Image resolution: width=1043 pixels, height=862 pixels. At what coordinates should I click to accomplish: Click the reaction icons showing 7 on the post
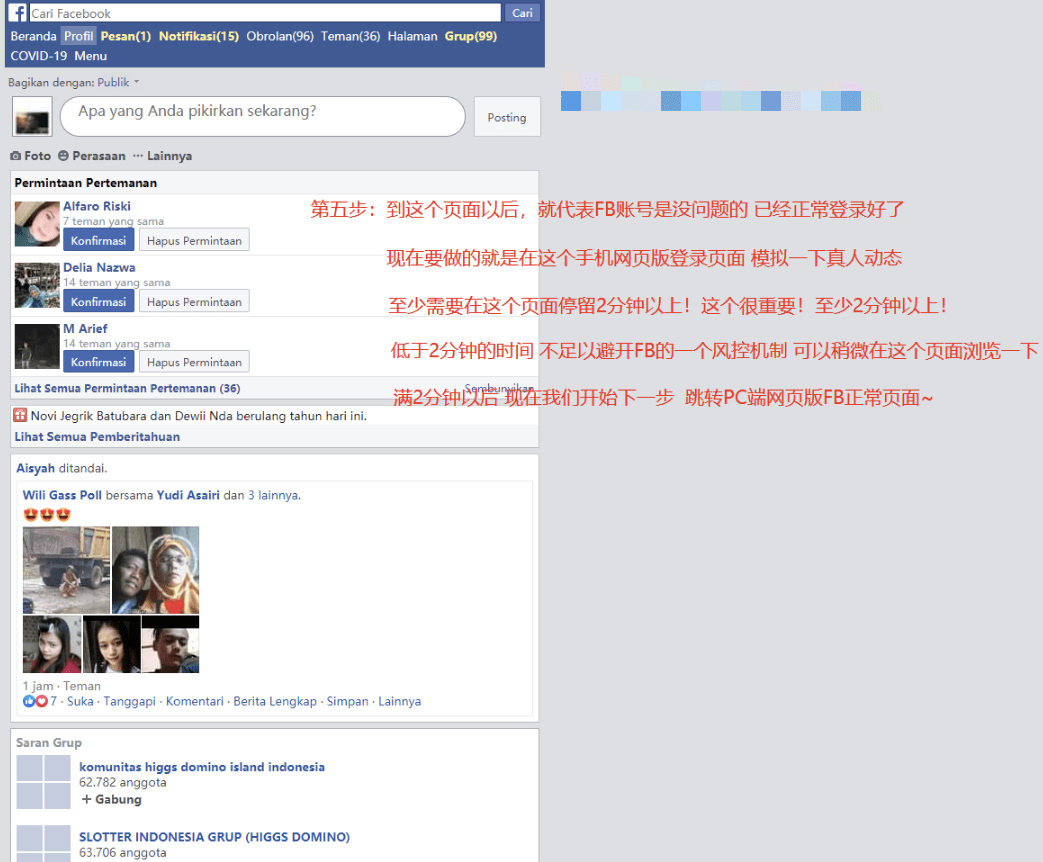tap(33, 701)
